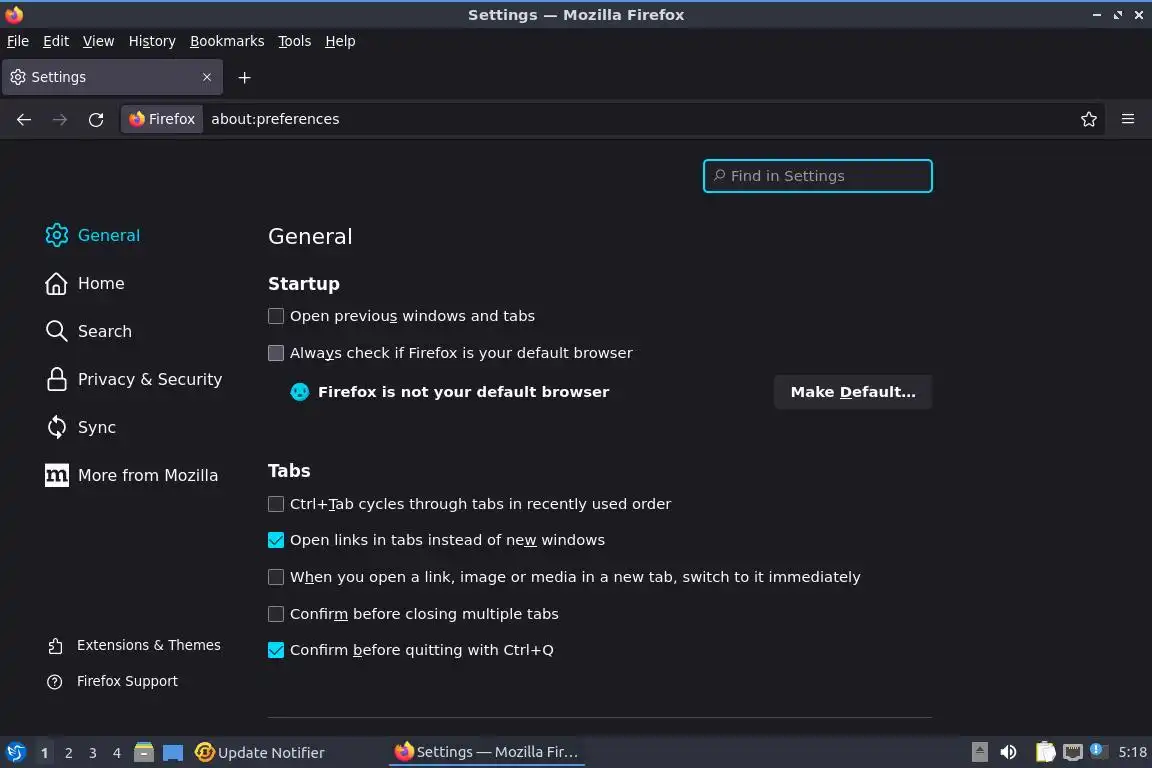Click the notification alert tray icon

1098,750
